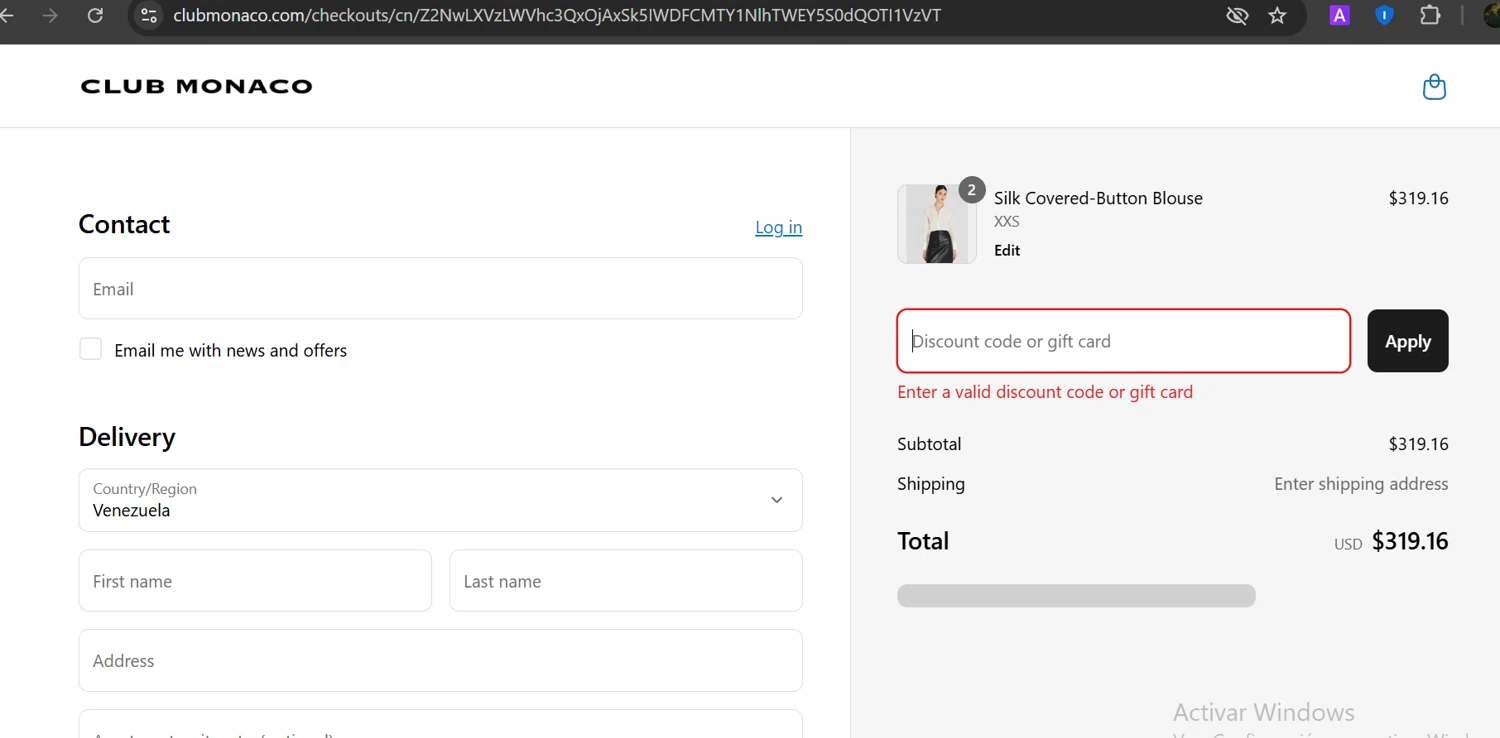The height and width of the screenshot is (738, 1500).
Task: Toggle Email me with news and offers
Action: (91, 349)
